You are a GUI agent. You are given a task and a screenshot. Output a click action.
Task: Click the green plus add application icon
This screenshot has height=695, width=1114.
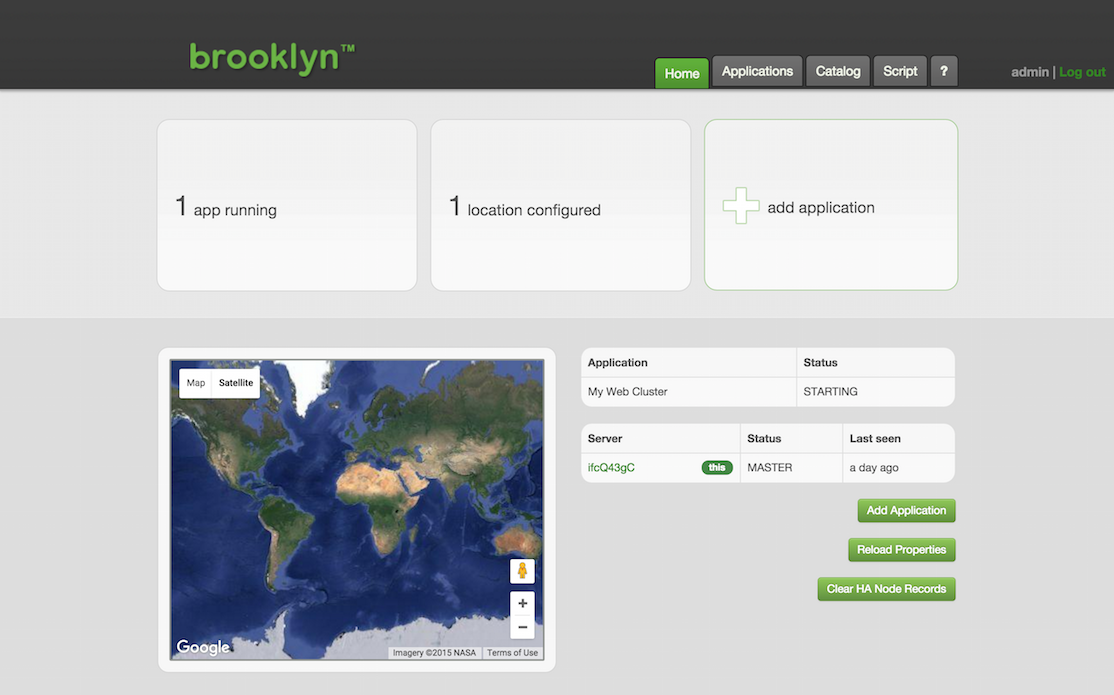pos(741,206)
